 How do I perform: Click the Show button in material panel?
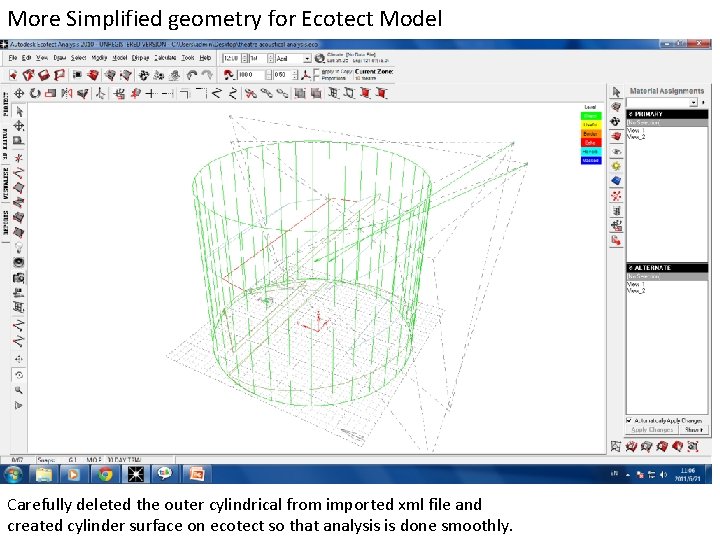(x=693, y=430)
